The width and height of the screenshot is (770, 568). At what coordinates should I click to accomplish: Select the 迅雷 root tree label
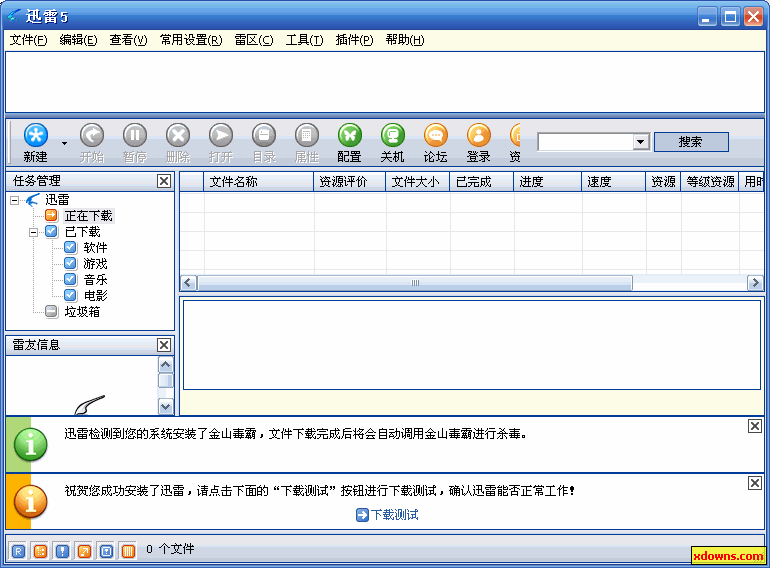[x=57, y=200]
